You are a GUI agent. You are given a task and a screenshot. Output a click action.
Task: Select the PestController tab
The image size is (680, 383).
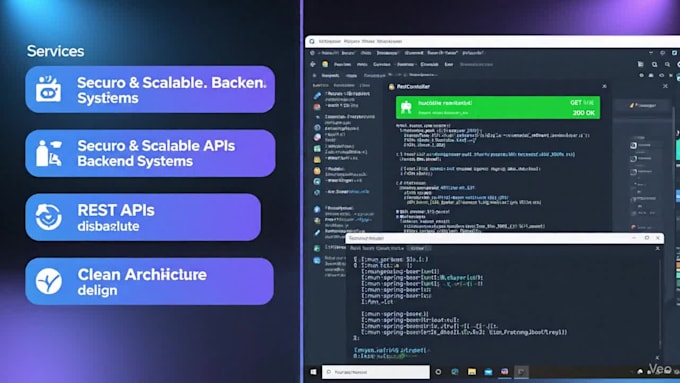pyautogui.click(x=410, y=87)
